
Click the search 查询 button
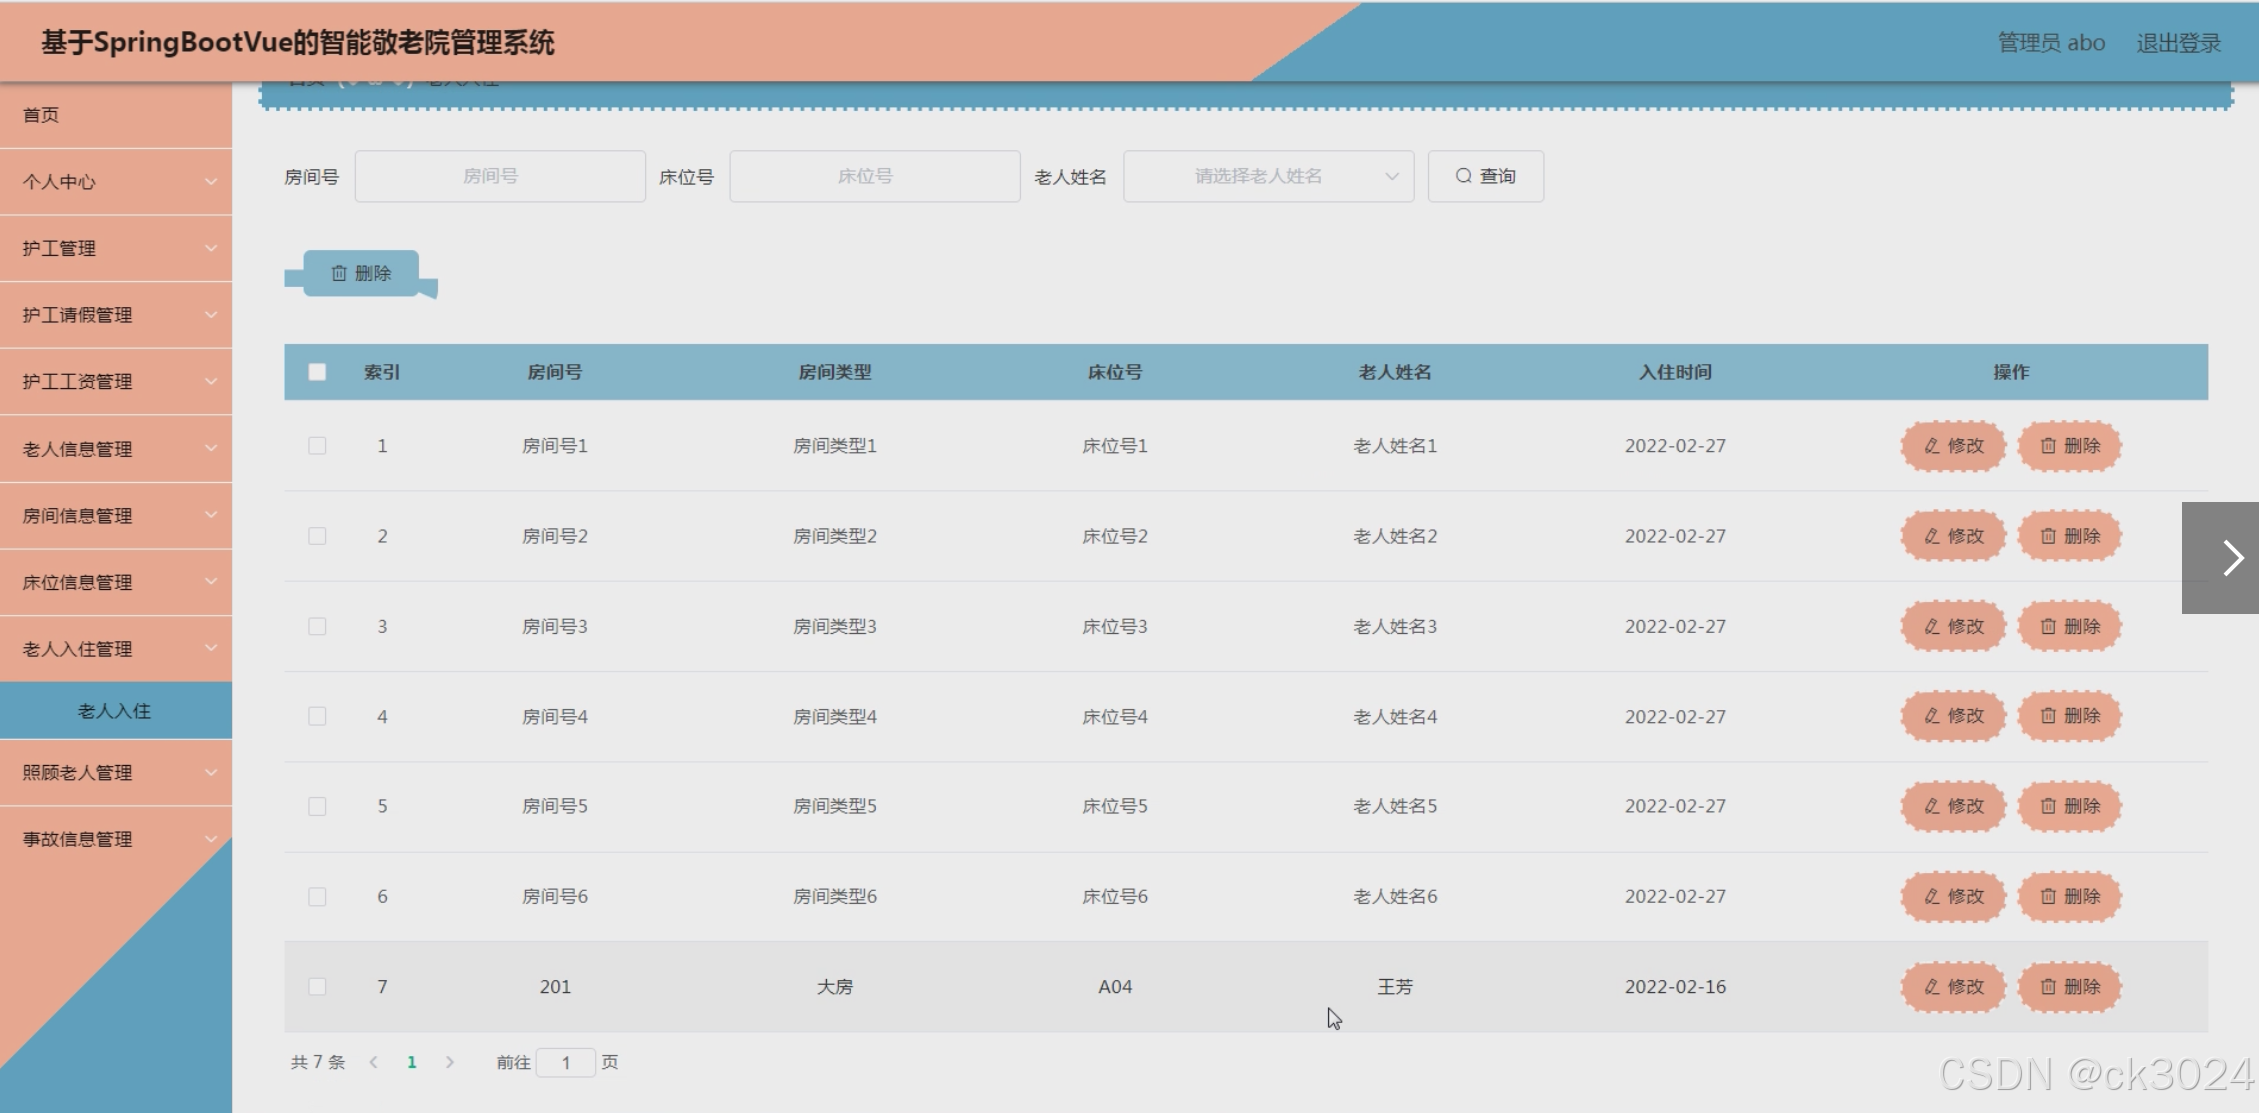tap(1485, 176)
